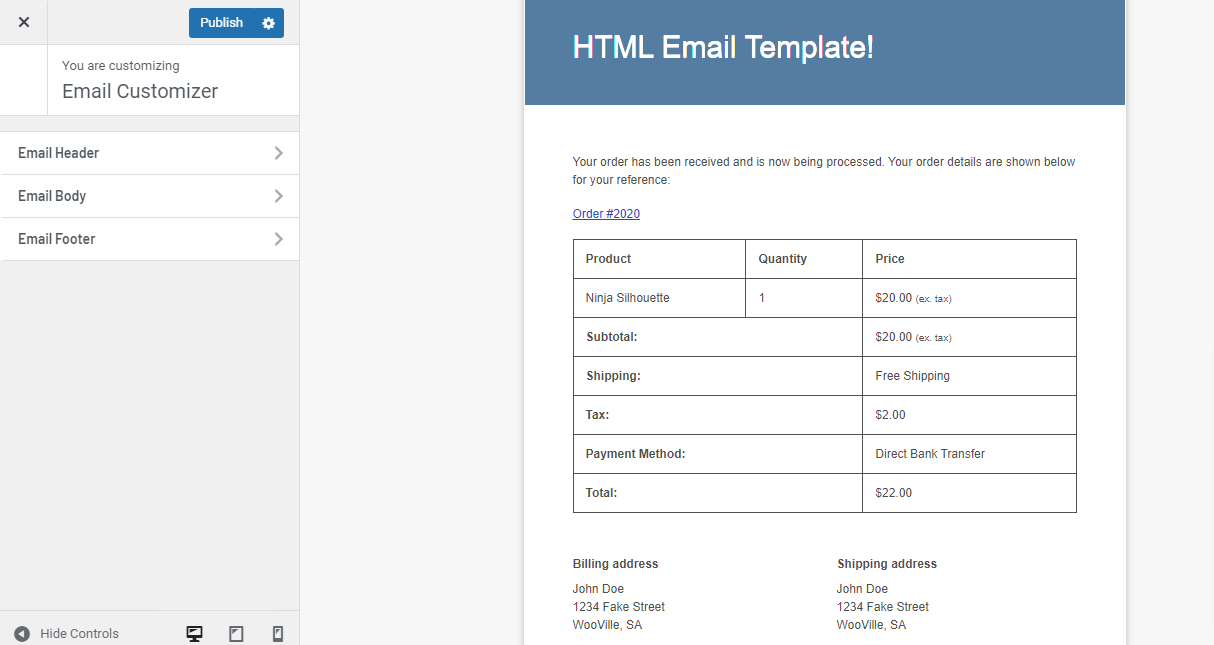Viewport: 1214px width, 645px height.
Task: Click the Tax: row label
Action: (597, 415)
